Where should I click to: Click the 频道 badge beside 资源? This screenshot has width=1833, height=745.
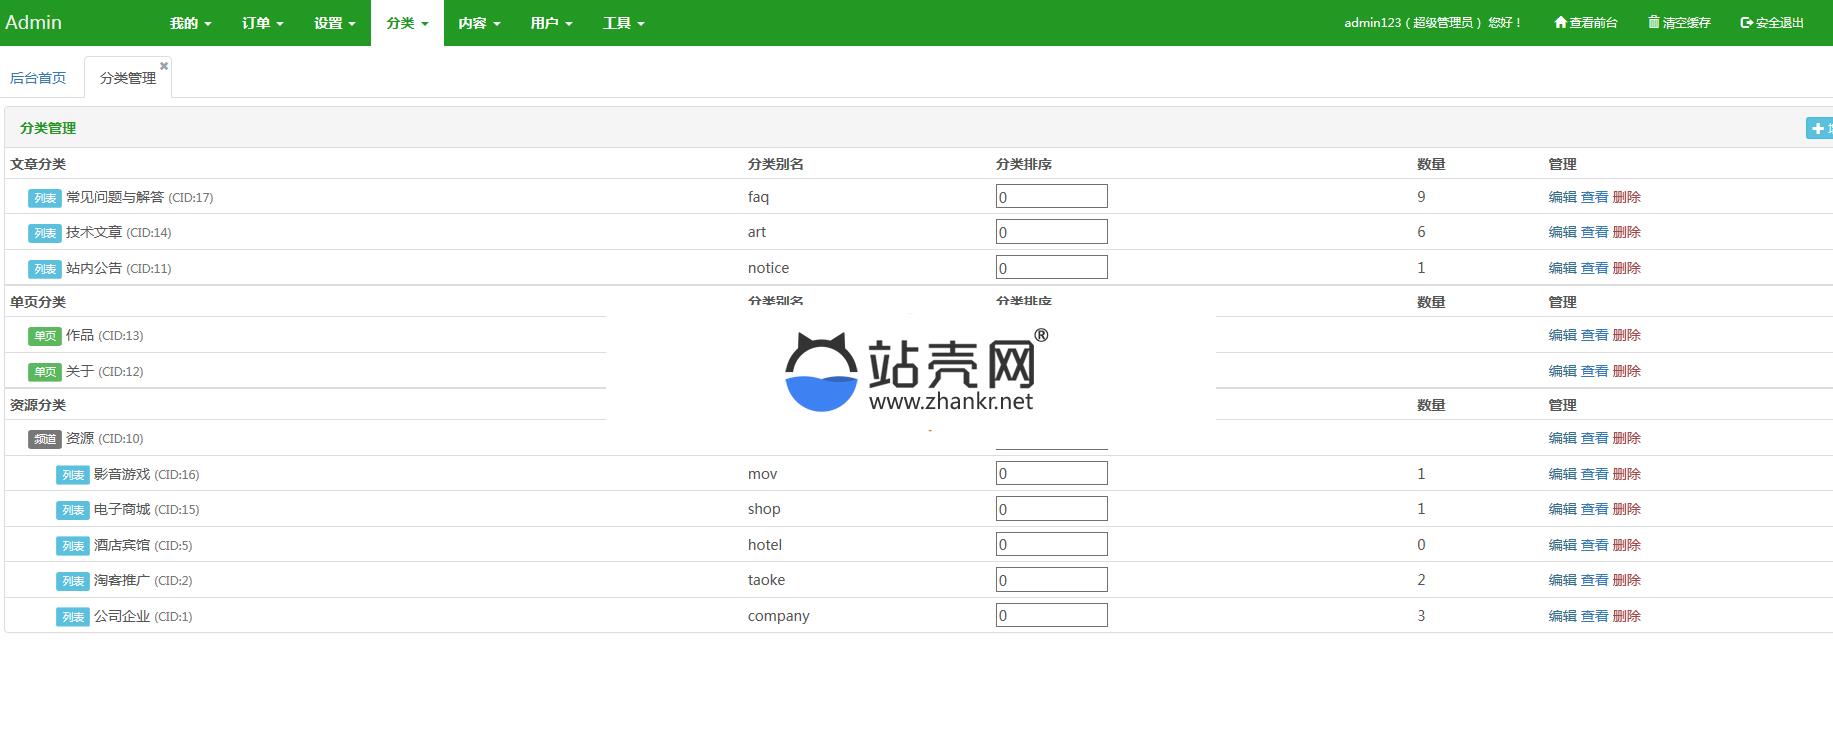(x=45, y=439)
